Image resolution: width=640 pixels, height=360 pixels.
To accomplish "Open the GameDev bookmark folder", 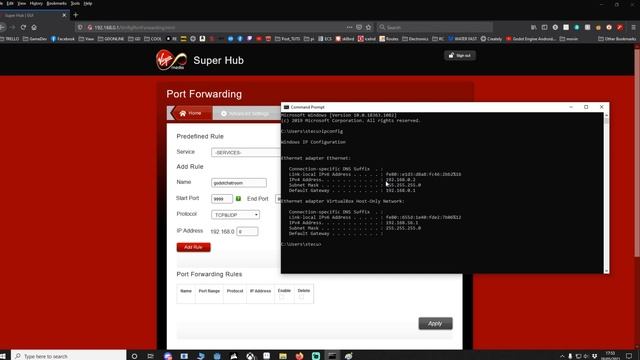I will click(x=35, y=39).
